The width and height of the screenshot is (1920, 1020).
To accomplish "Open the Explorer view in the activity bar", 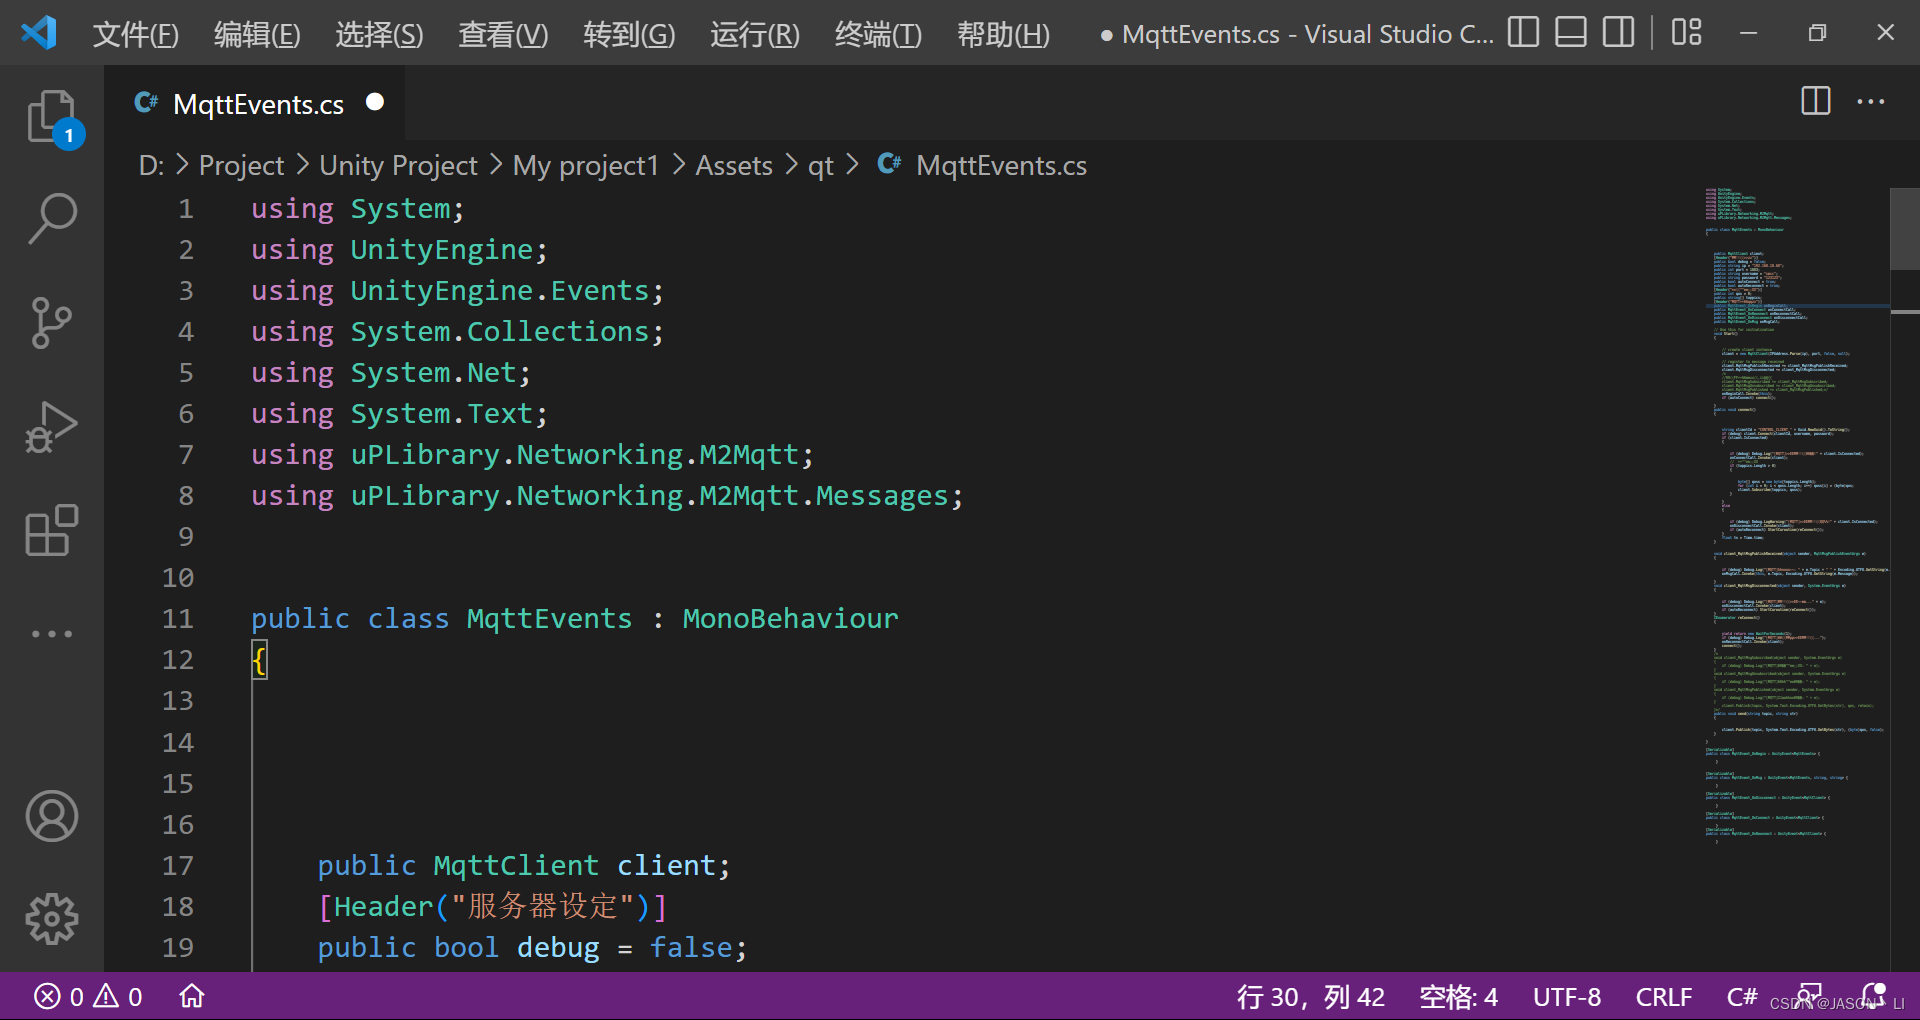I will (x=51, y=115).
